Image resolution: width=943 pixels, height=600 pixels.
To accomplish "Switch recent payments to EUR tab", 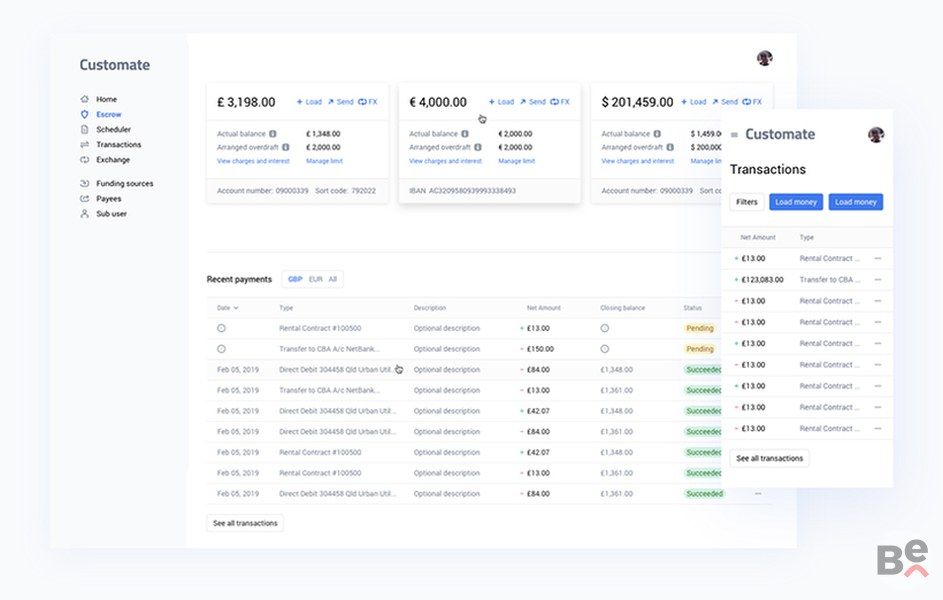I will point(316,280).
